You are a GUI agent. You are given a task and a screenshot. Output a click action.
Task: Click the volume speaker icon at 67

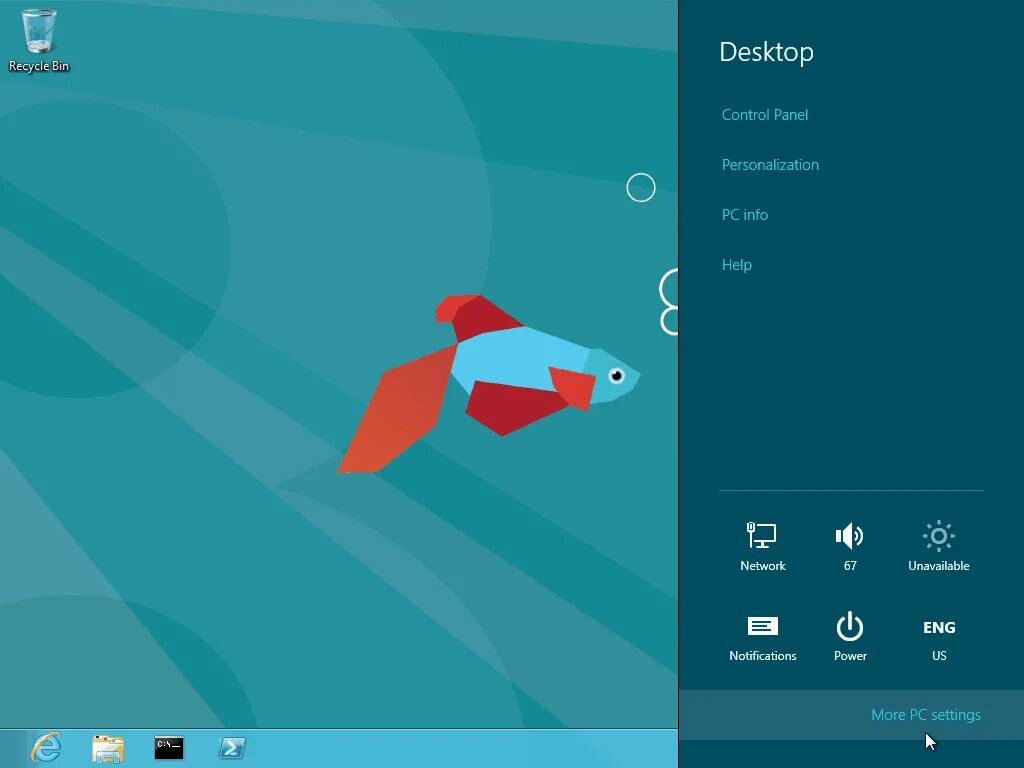(x=850, y=546)
